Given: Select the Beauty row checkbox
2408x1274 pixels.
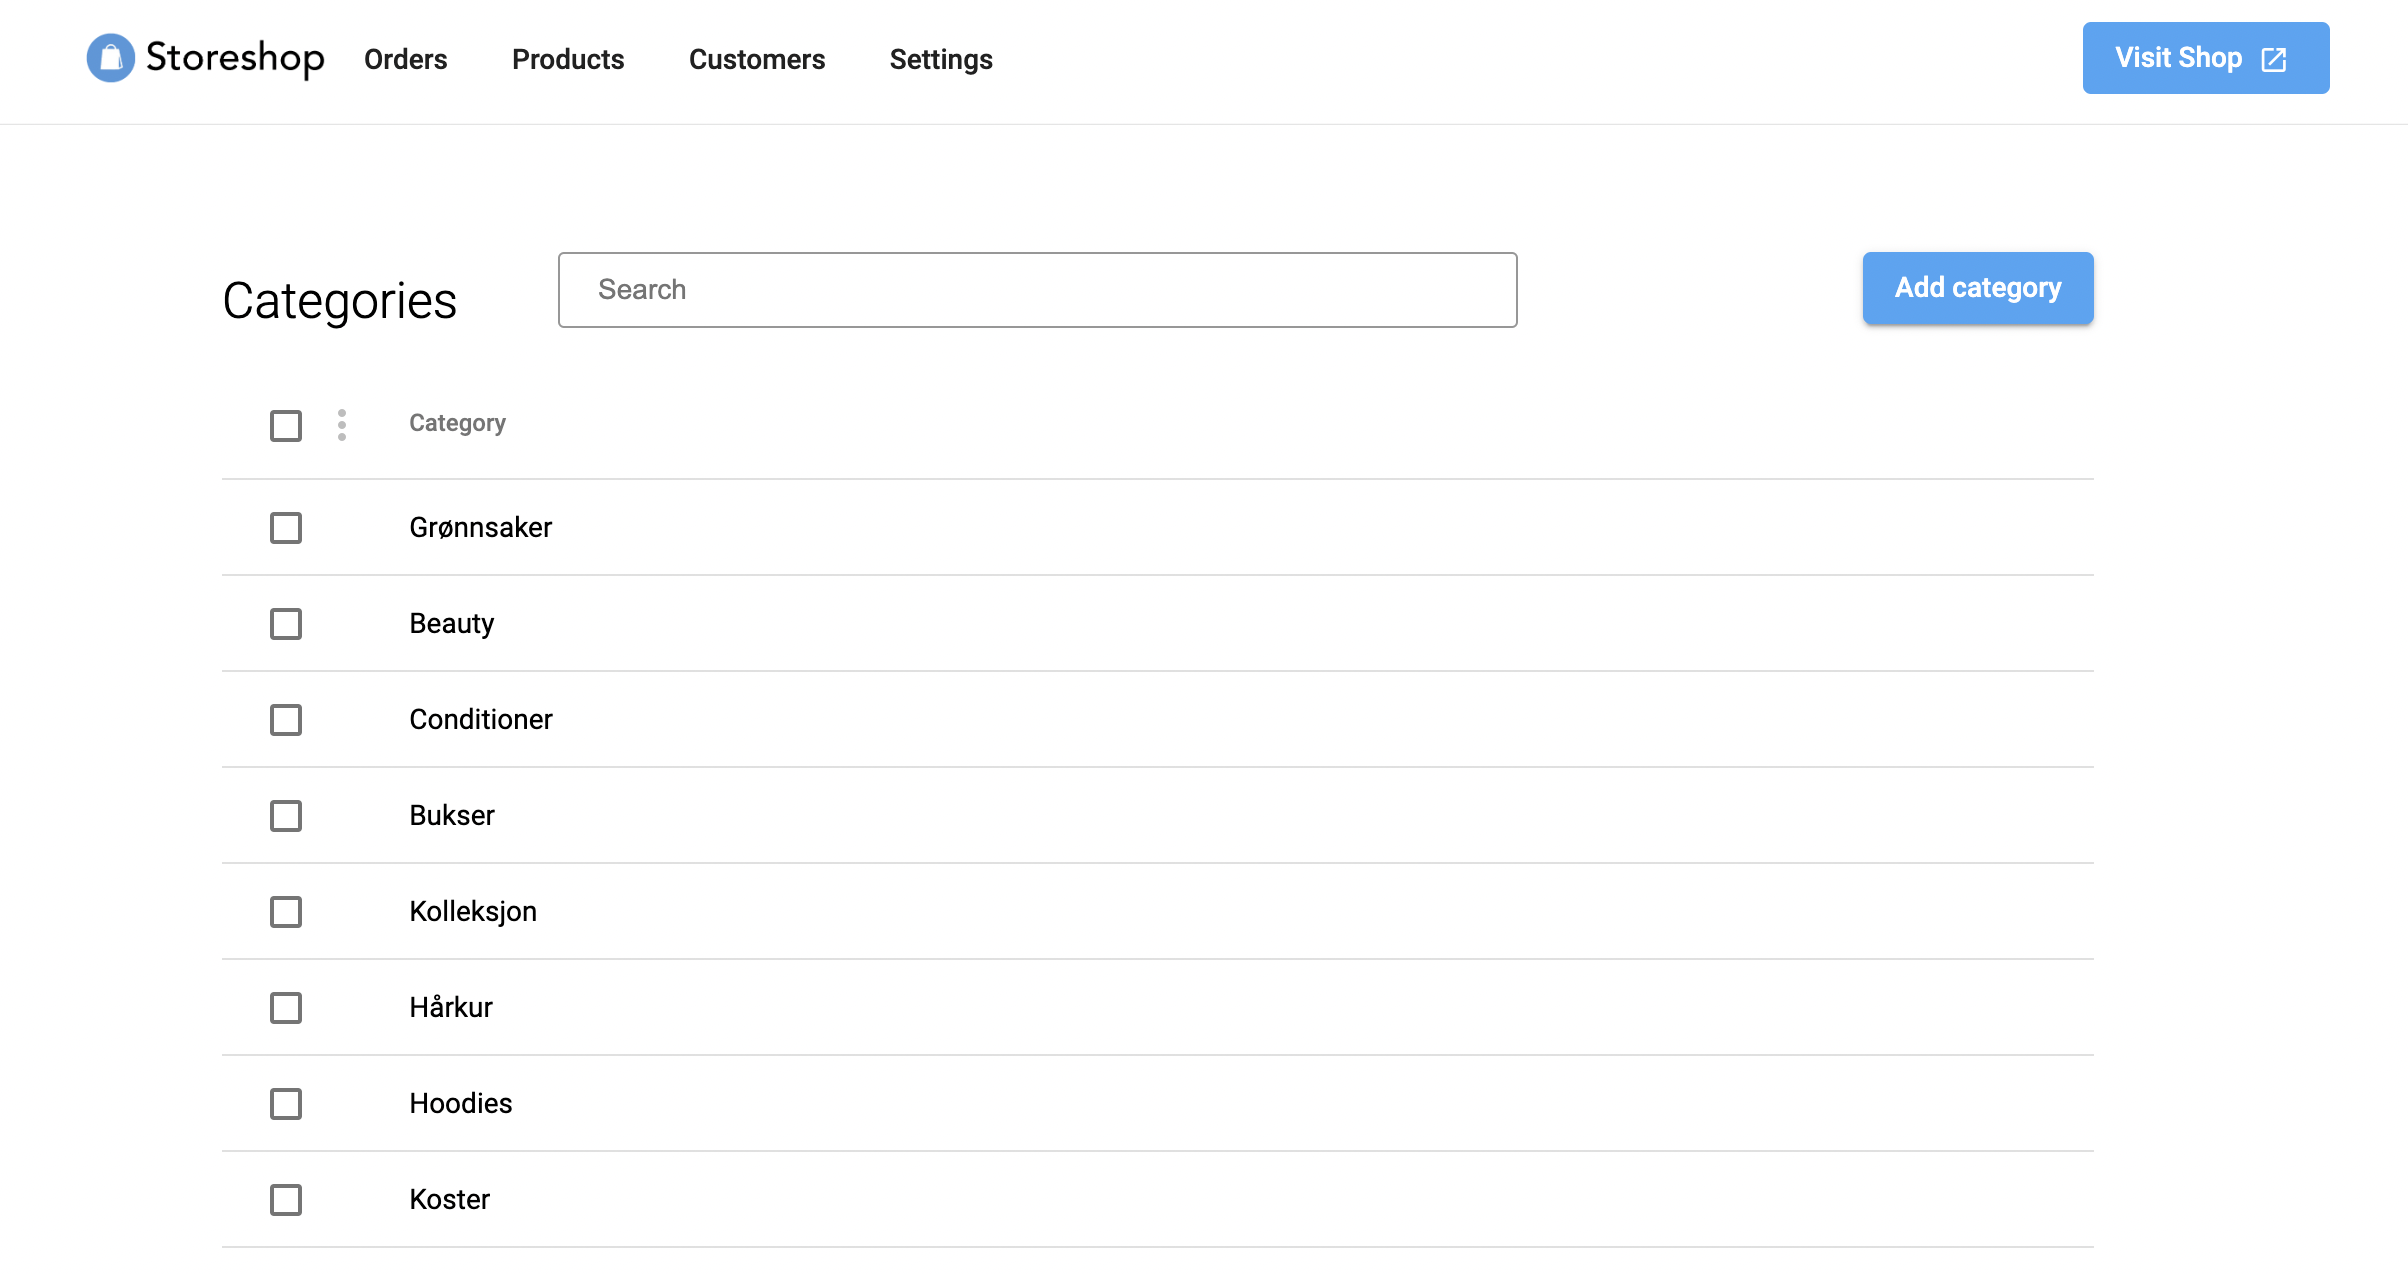Looking at the screenshot, I should [x=286, y=623].
